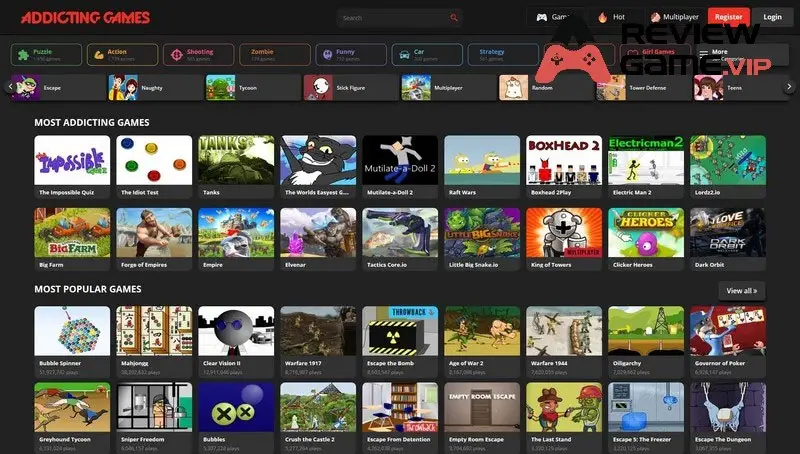Image resolution: width=800 pixels, height=454 pixels.
Task: Open the Lordz2.io thumbnail
Action: 728,160
